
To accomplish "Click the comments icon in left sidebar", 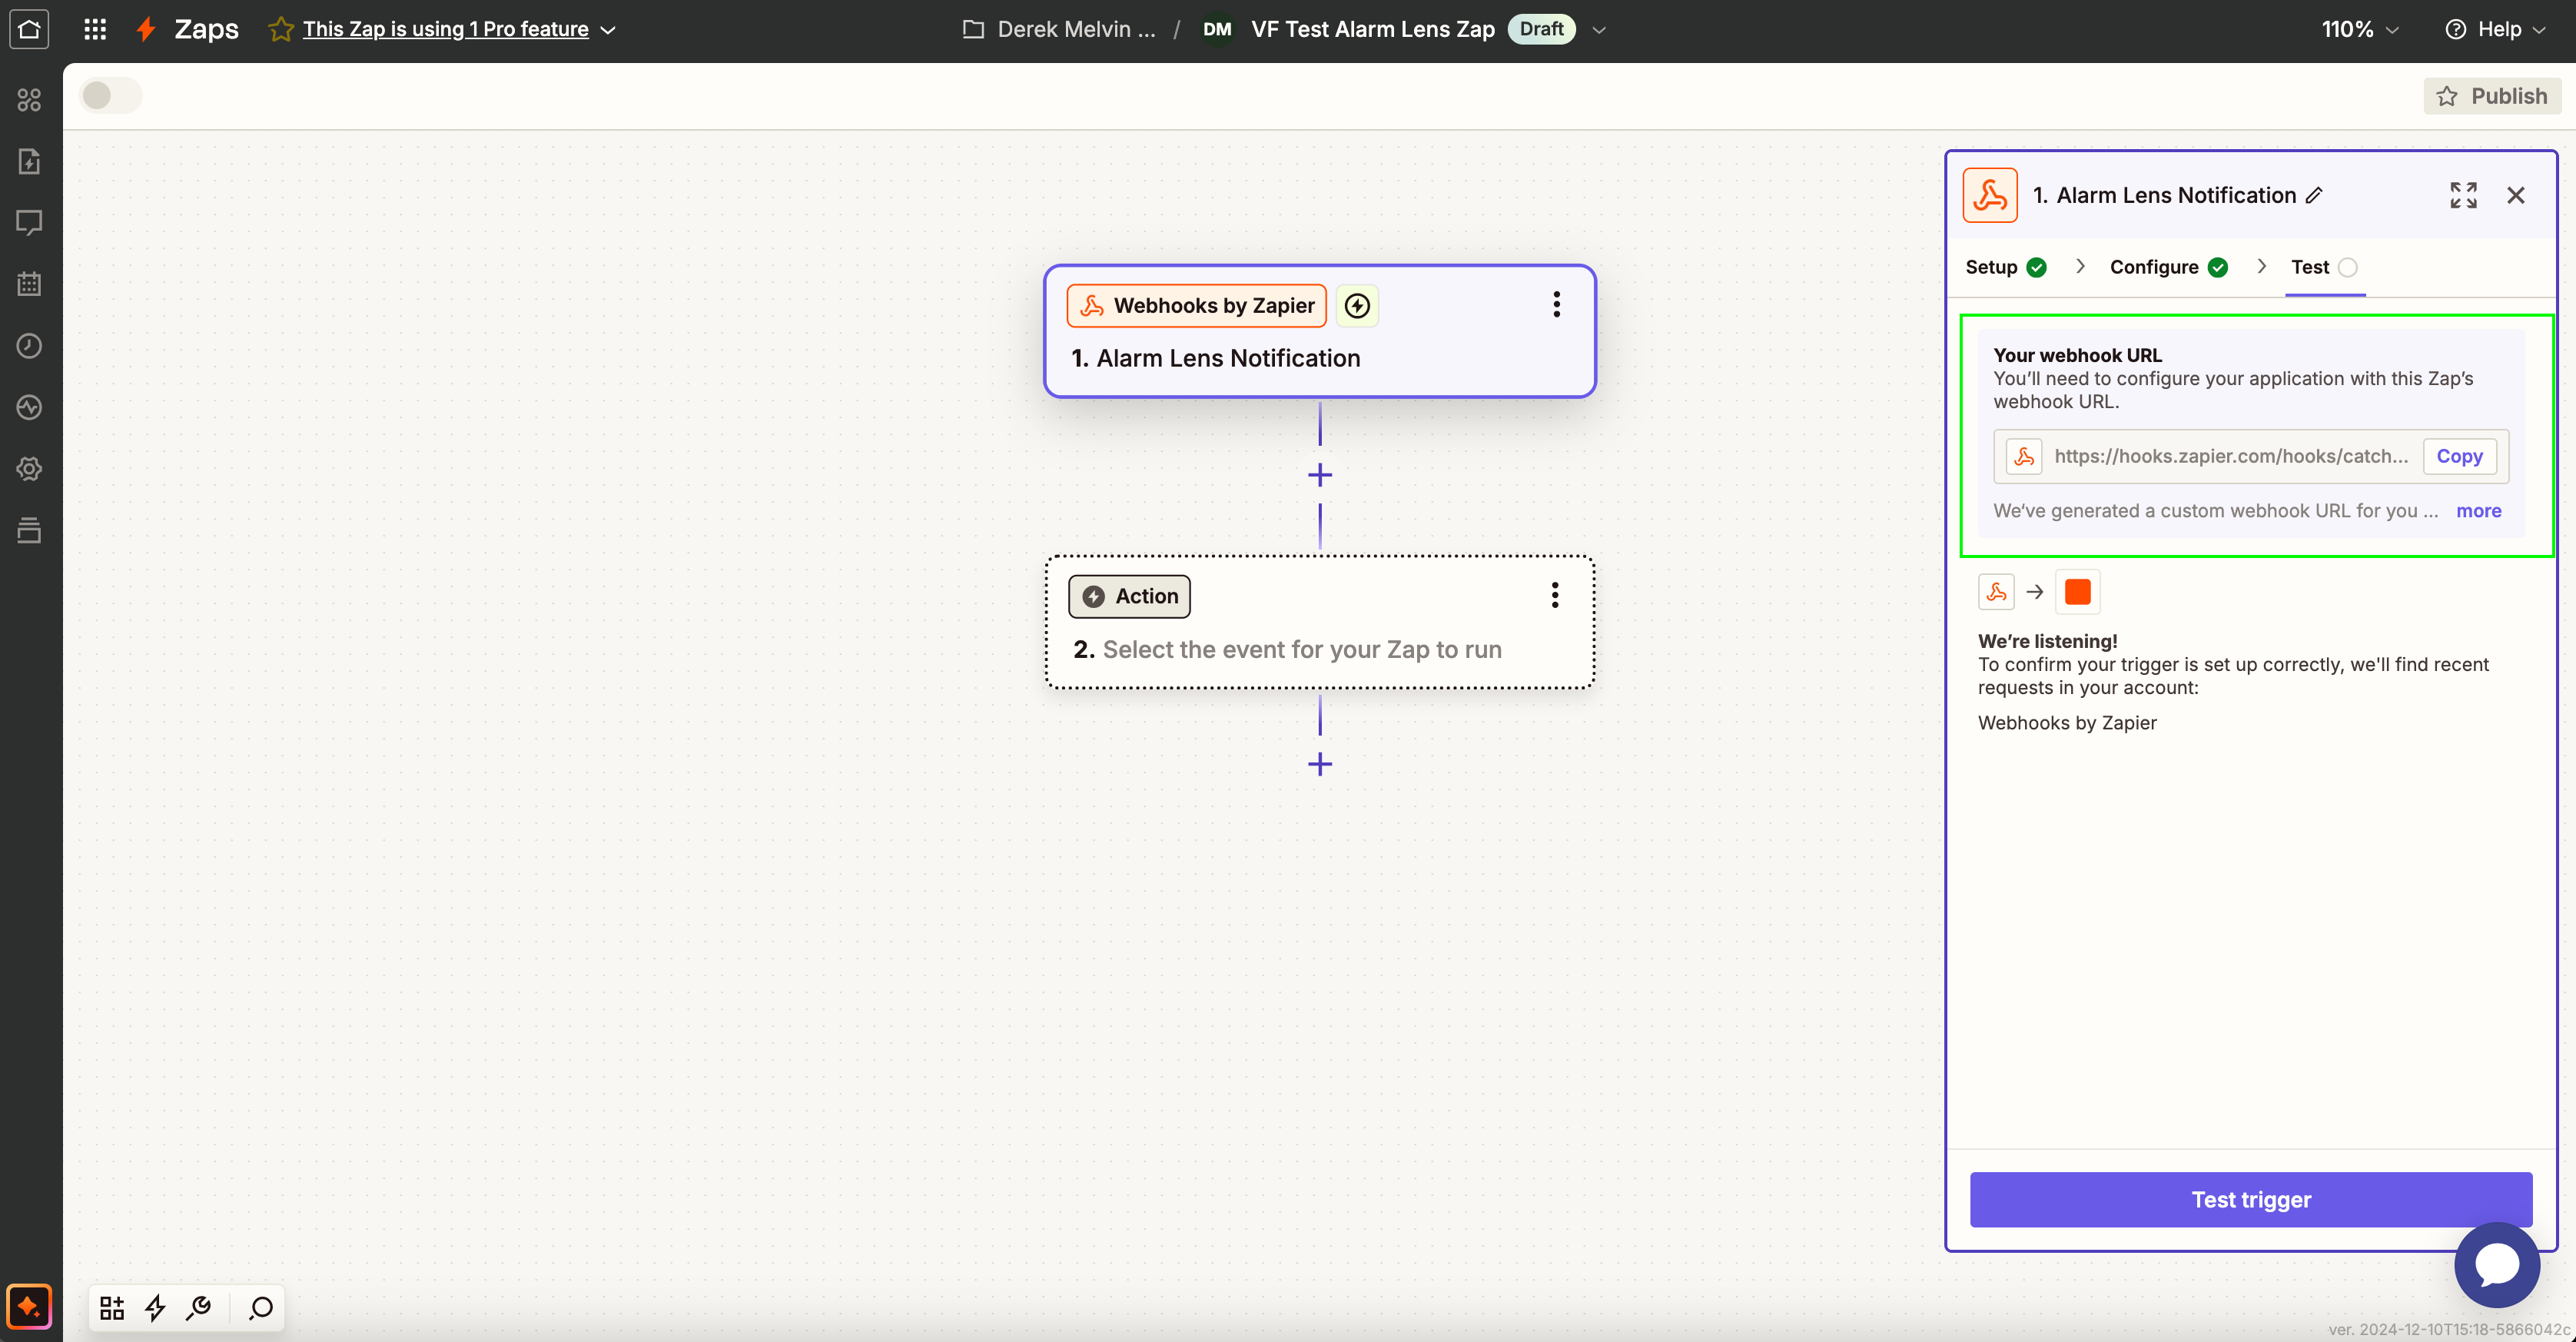I will (x=29, y=222).
